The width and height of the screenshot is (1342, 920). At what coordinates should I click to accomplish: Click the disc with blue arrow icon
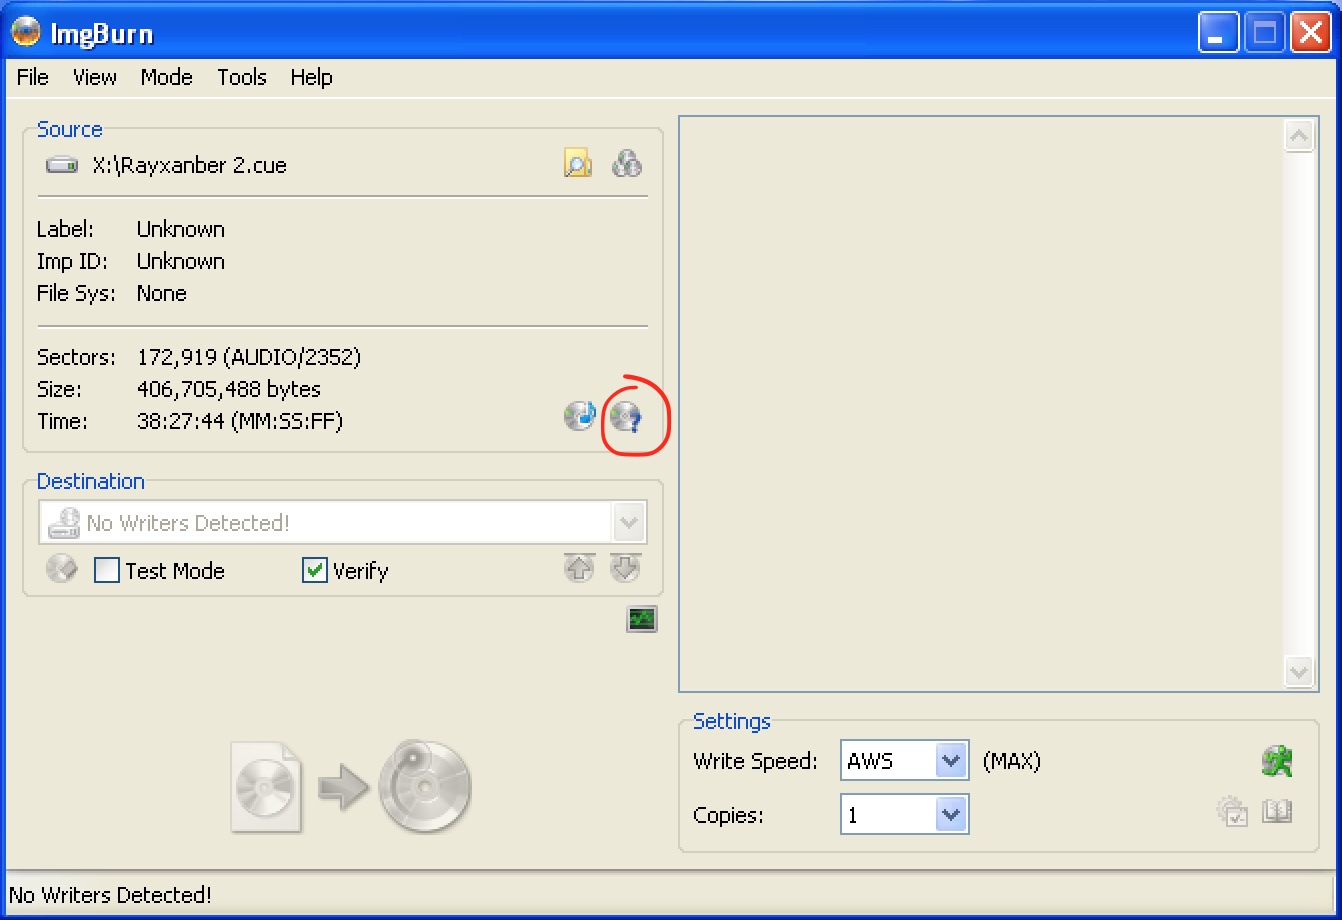click(580, 415)
